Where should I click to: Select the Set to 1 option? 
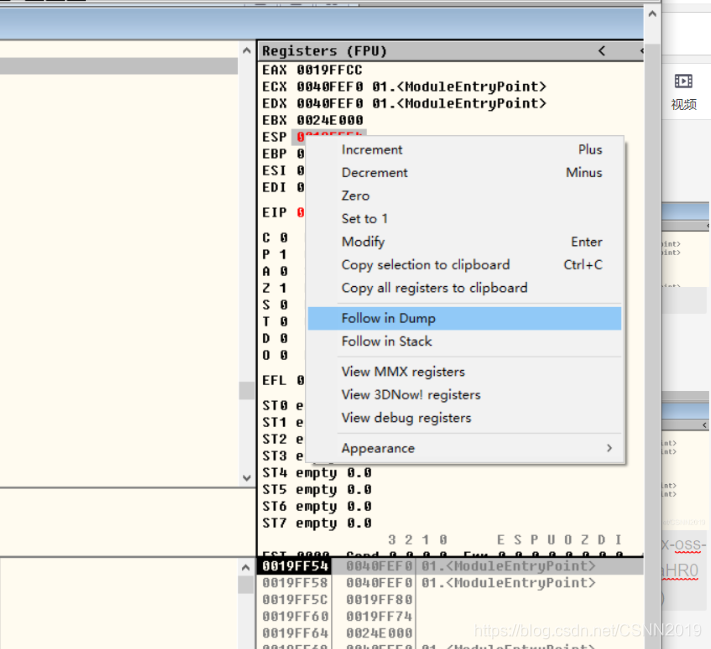click(x=464, y=219)
